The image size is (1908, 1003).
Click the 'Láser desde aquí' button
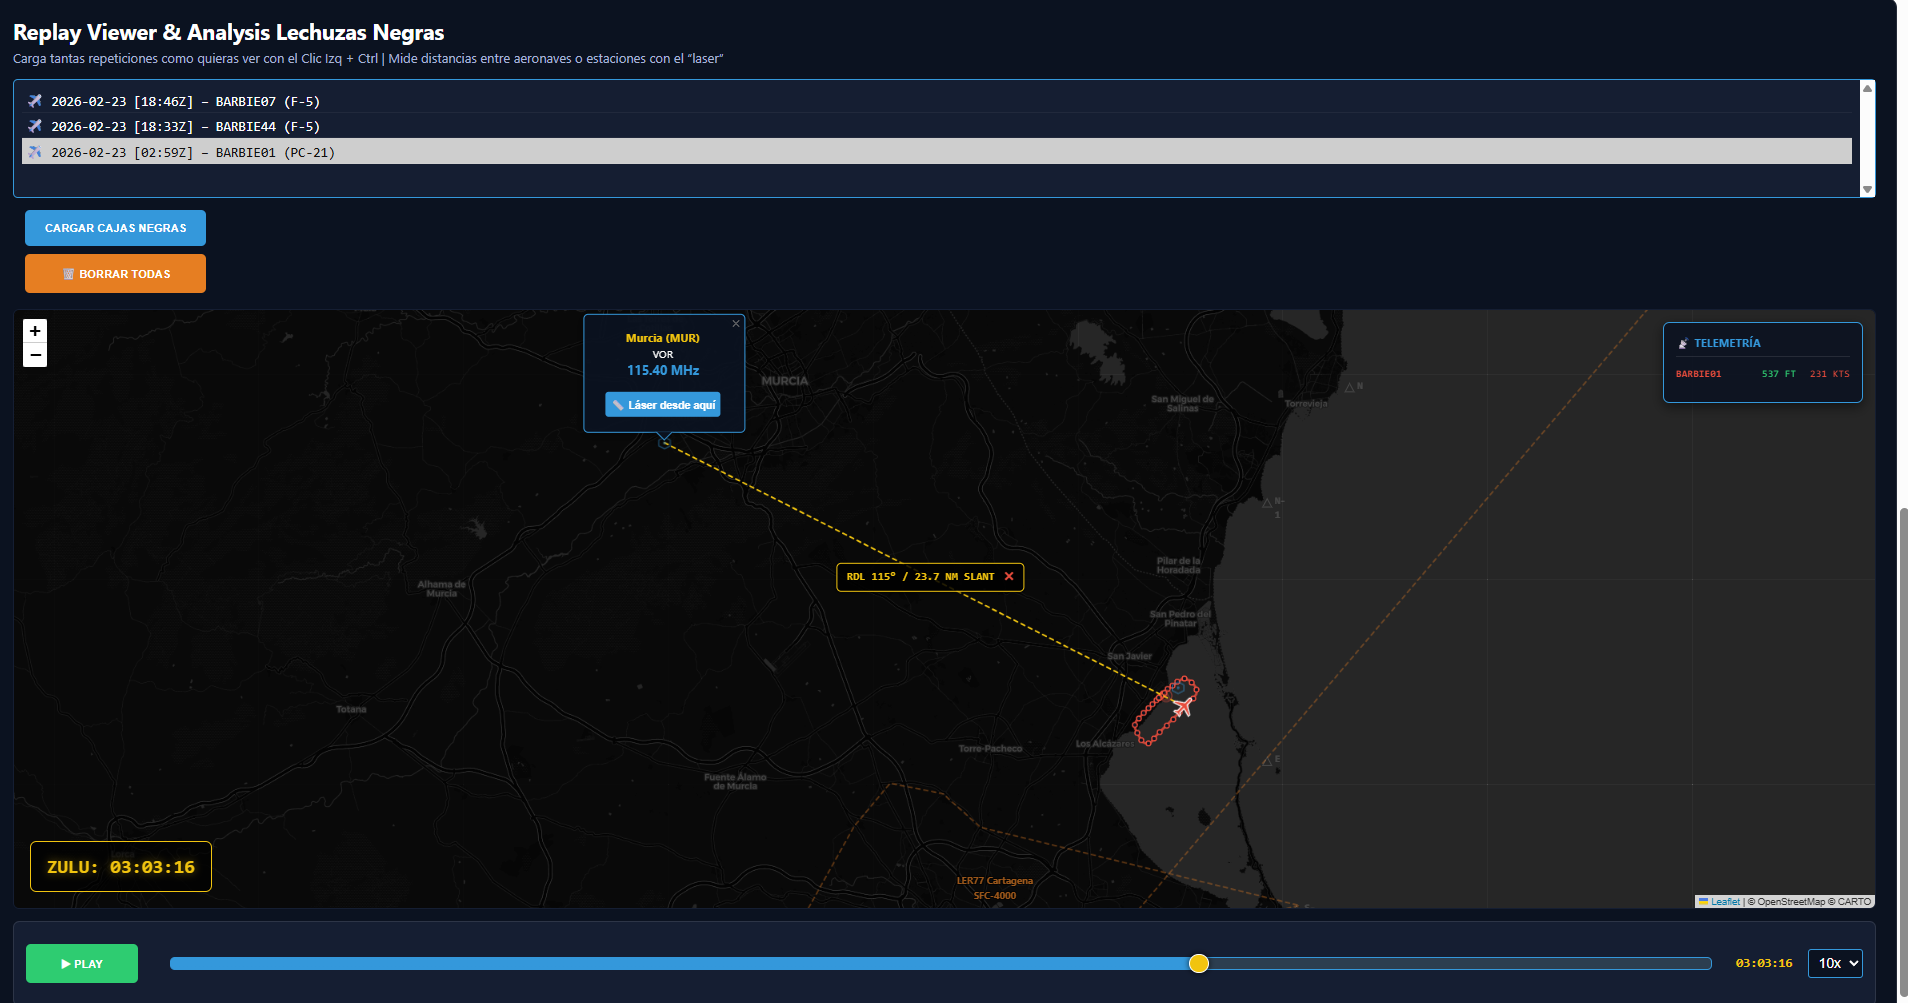coord(663,405)
